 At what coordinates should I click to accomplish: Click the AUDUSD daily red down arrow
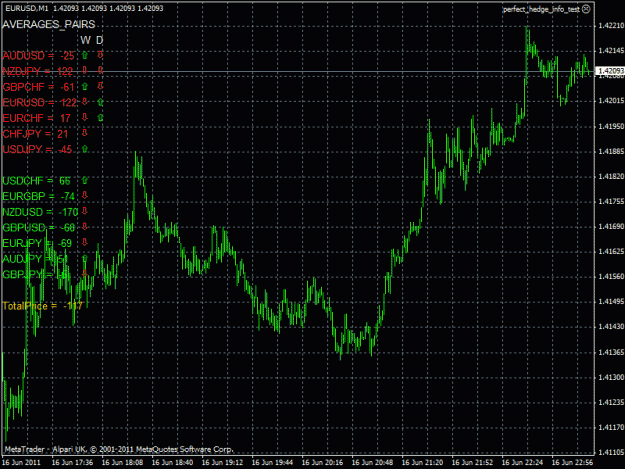100,55
